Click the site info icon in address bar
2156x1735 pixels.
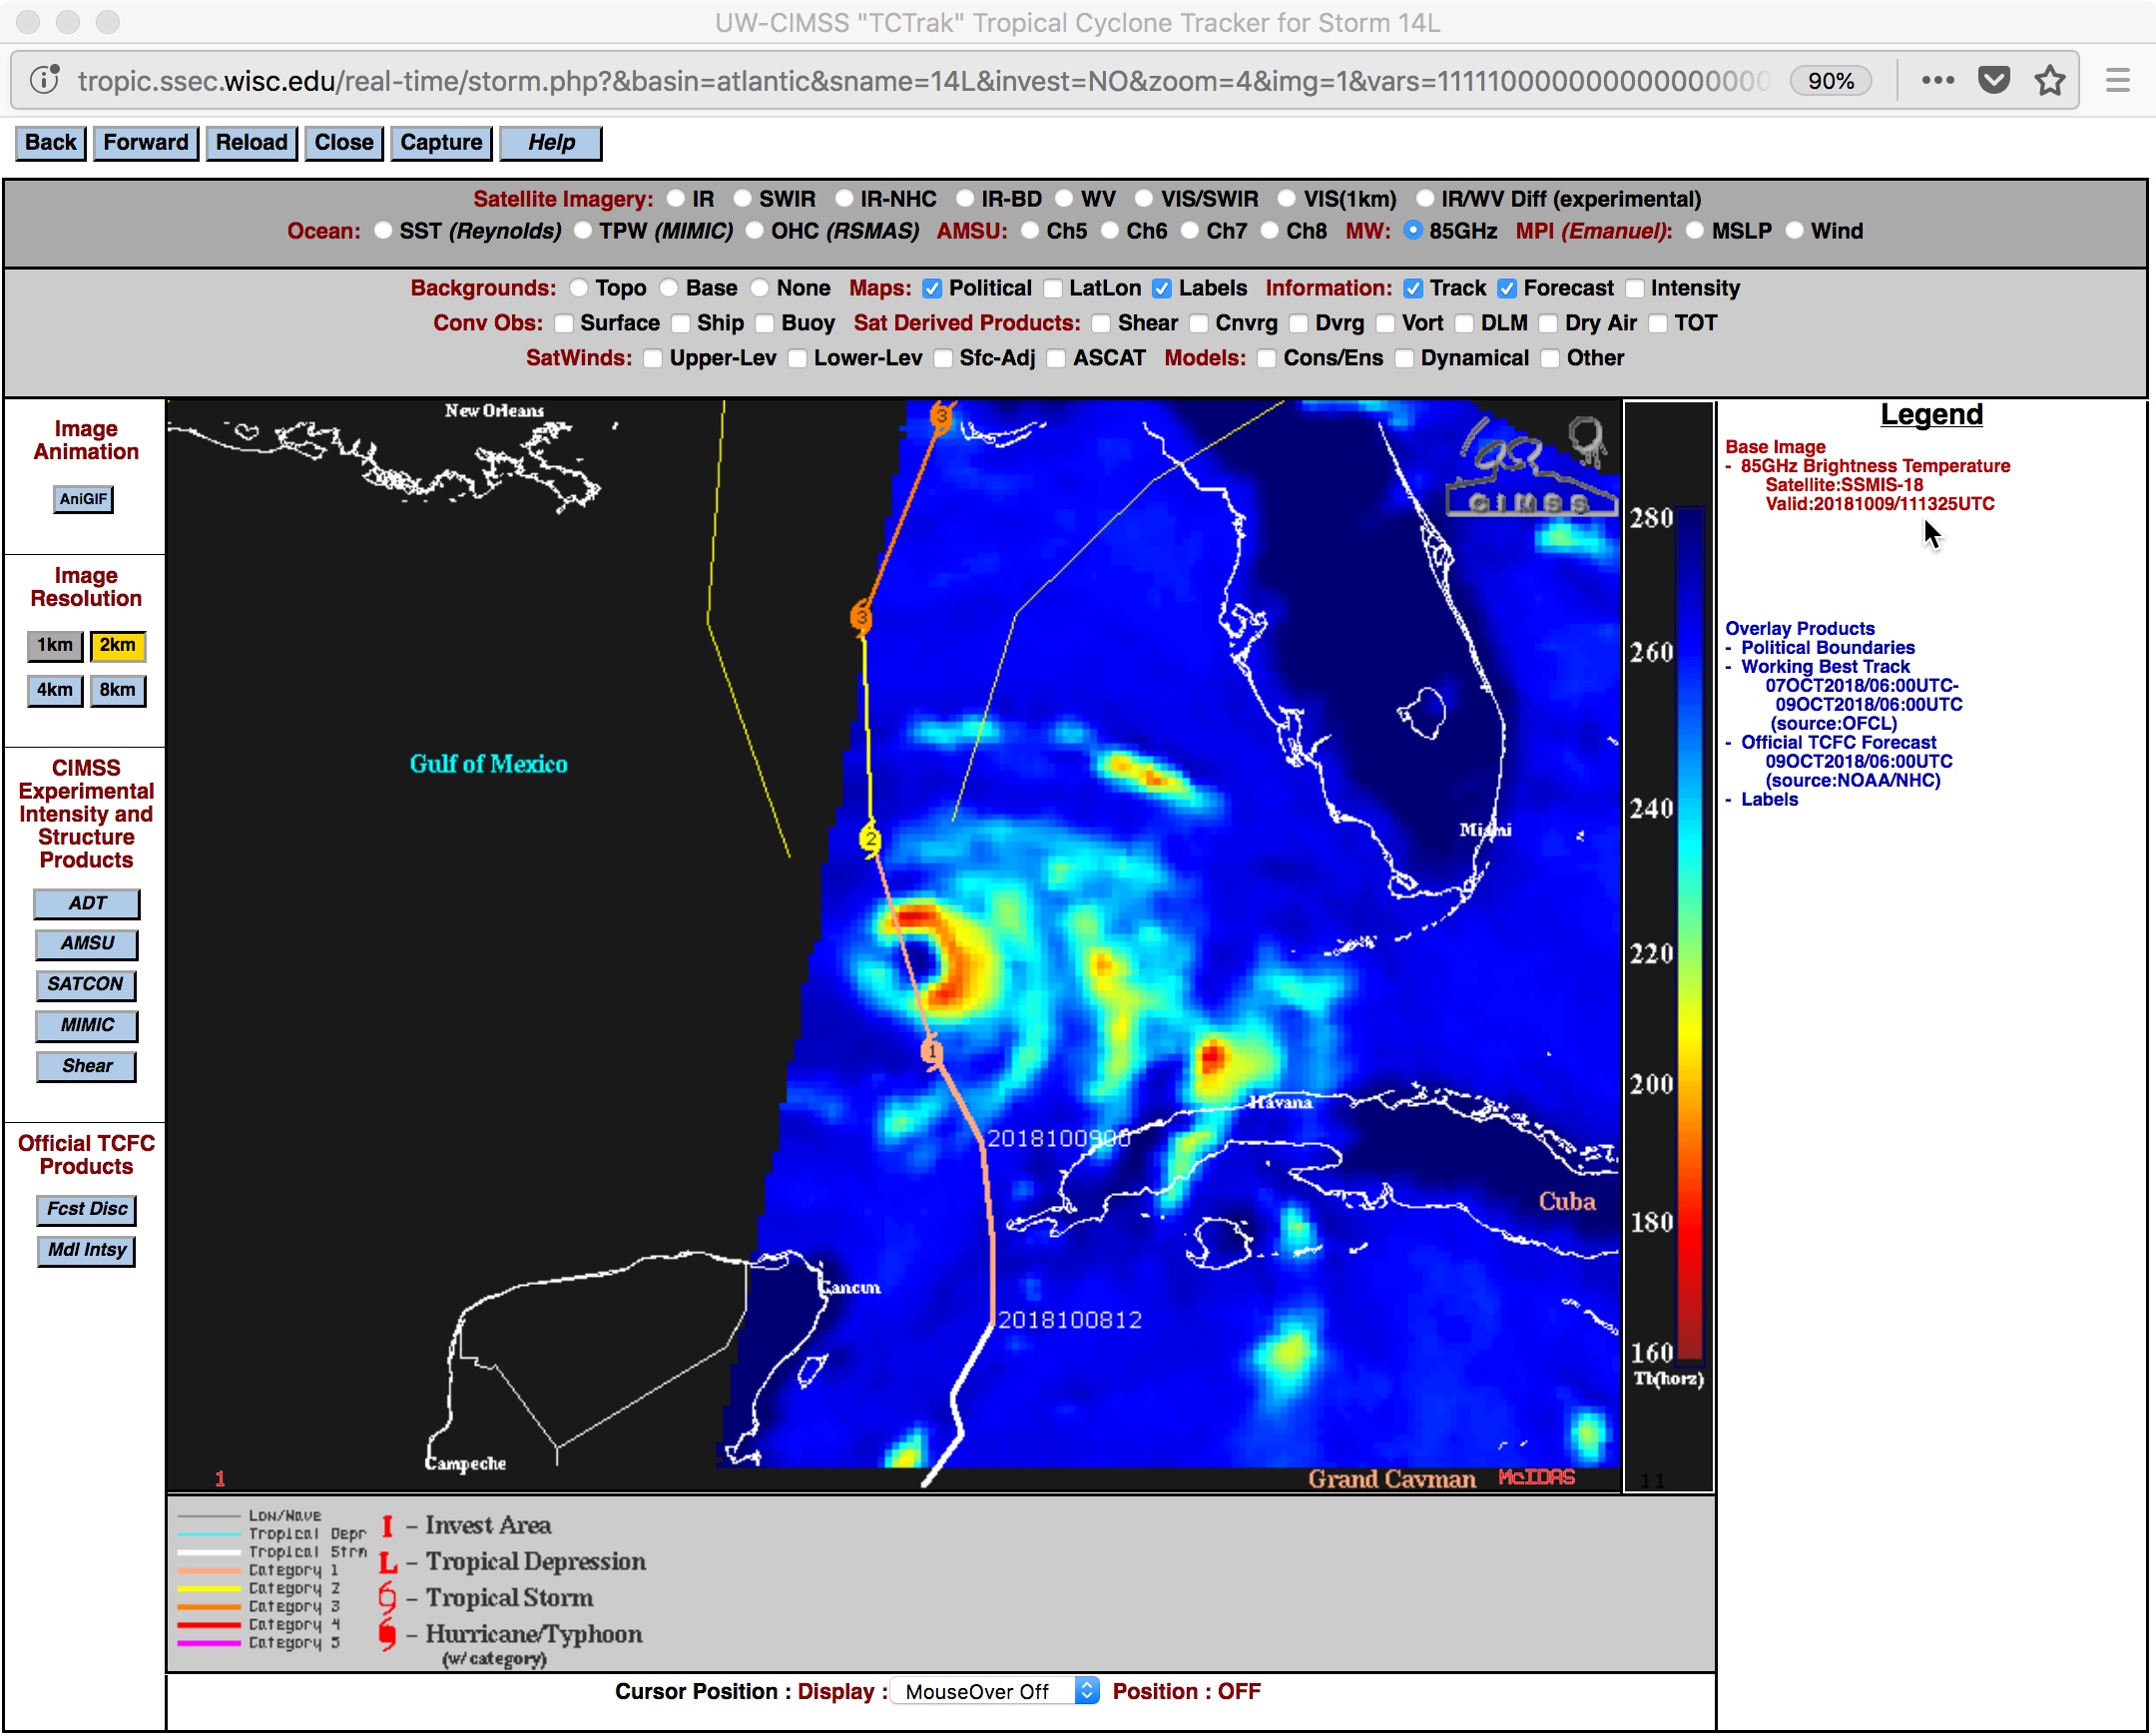[x=45, y=80]
